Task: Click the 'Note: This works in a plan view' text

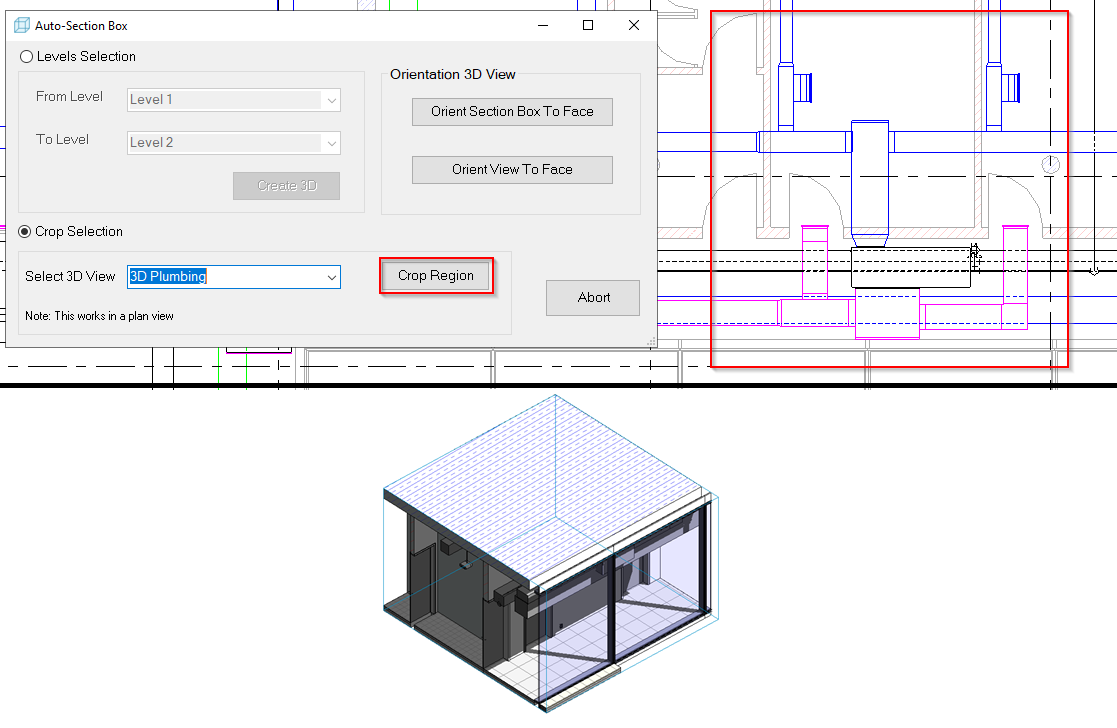Action: 99,316
